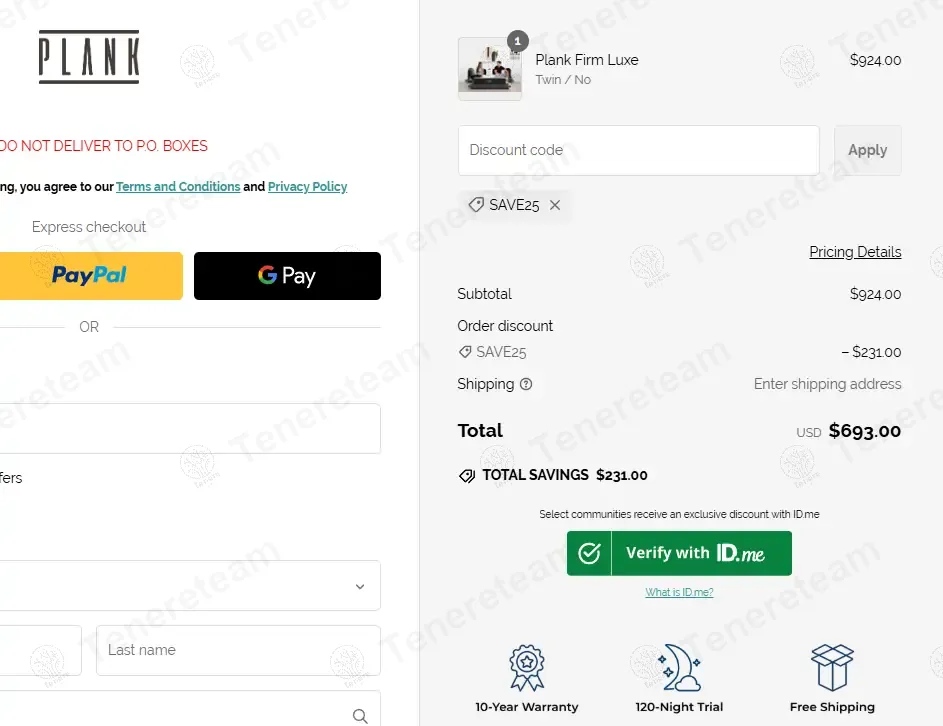
Task: Open Pricing Details
Action: point(855,252)
